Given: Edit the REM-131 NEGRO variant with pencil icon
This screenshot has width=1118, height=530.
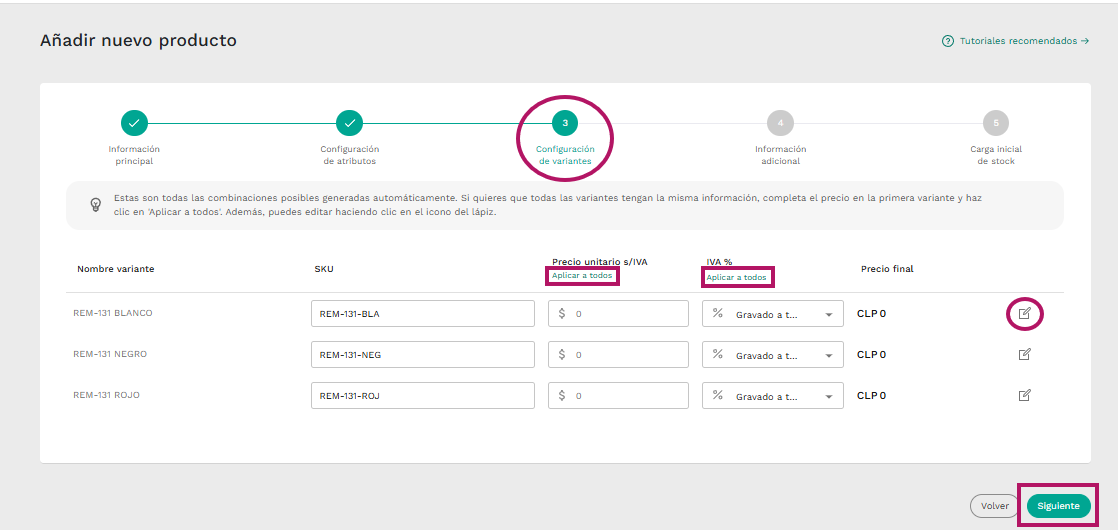Looking at the screenshot, I should tap(1025, 354).
